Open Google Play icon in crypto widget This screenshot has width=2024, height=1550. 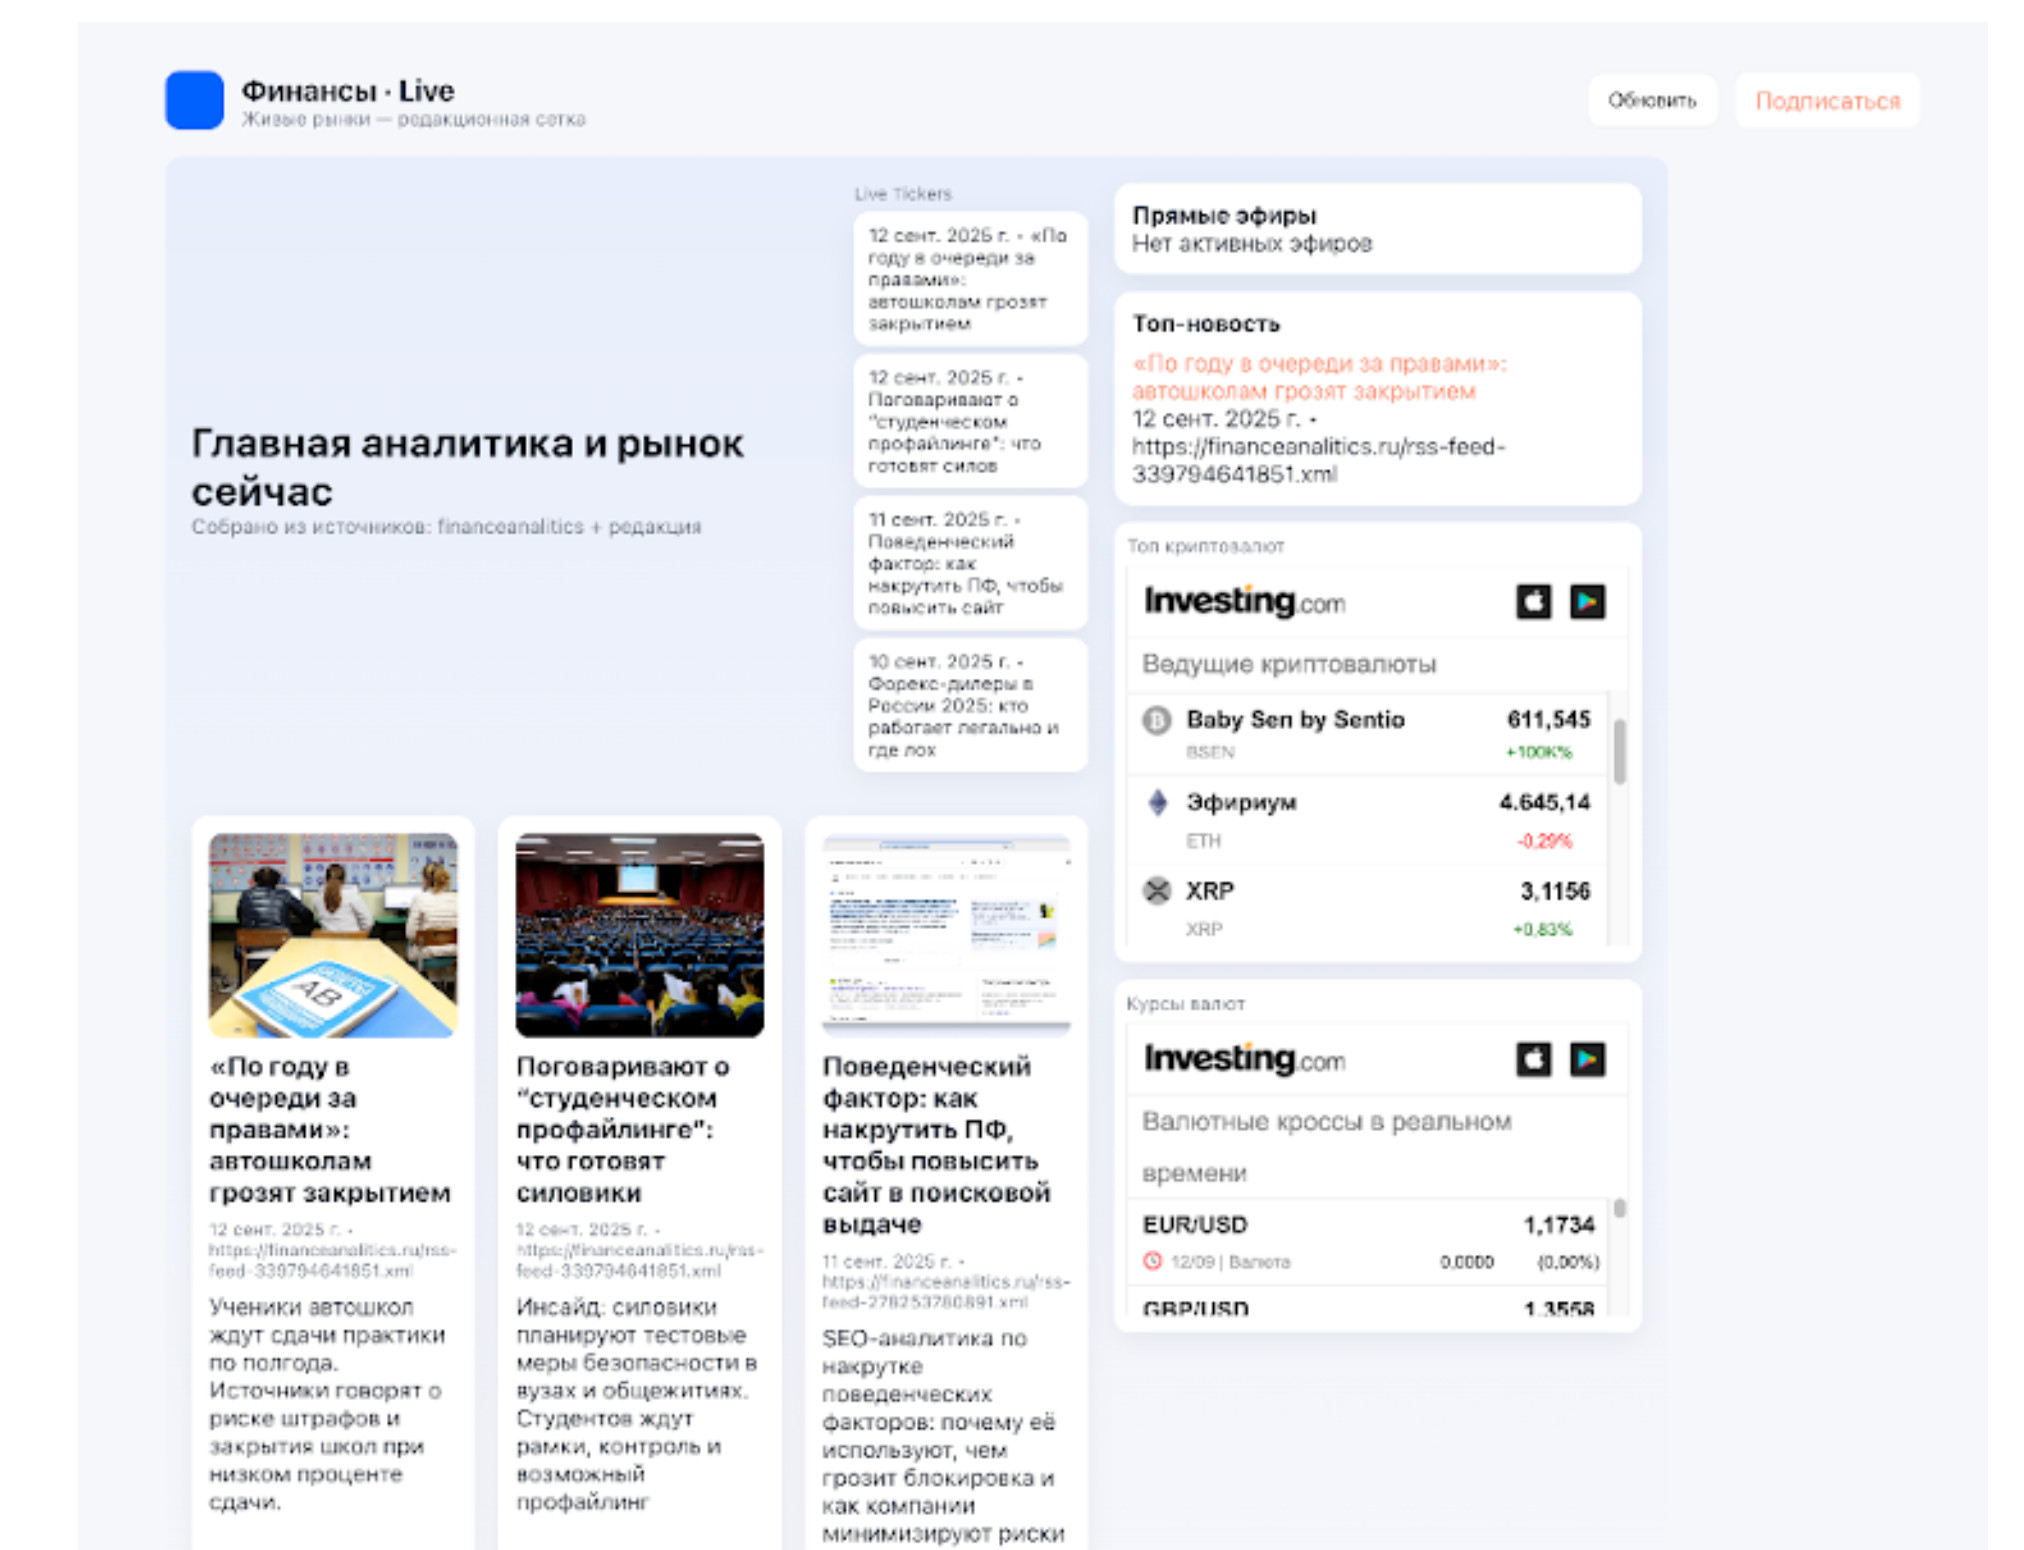(x=1587, y=602)
